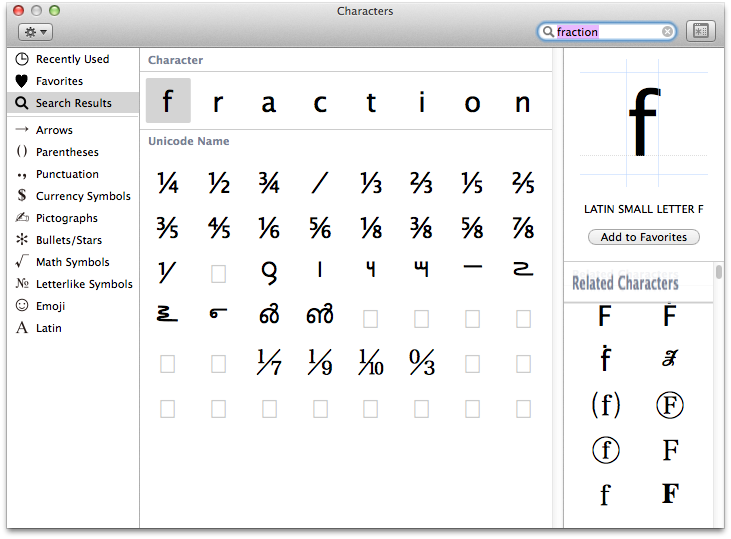Choose the Currency Symbols category
731x539 pixels.
pyautogui.click(x=83, y=196)
